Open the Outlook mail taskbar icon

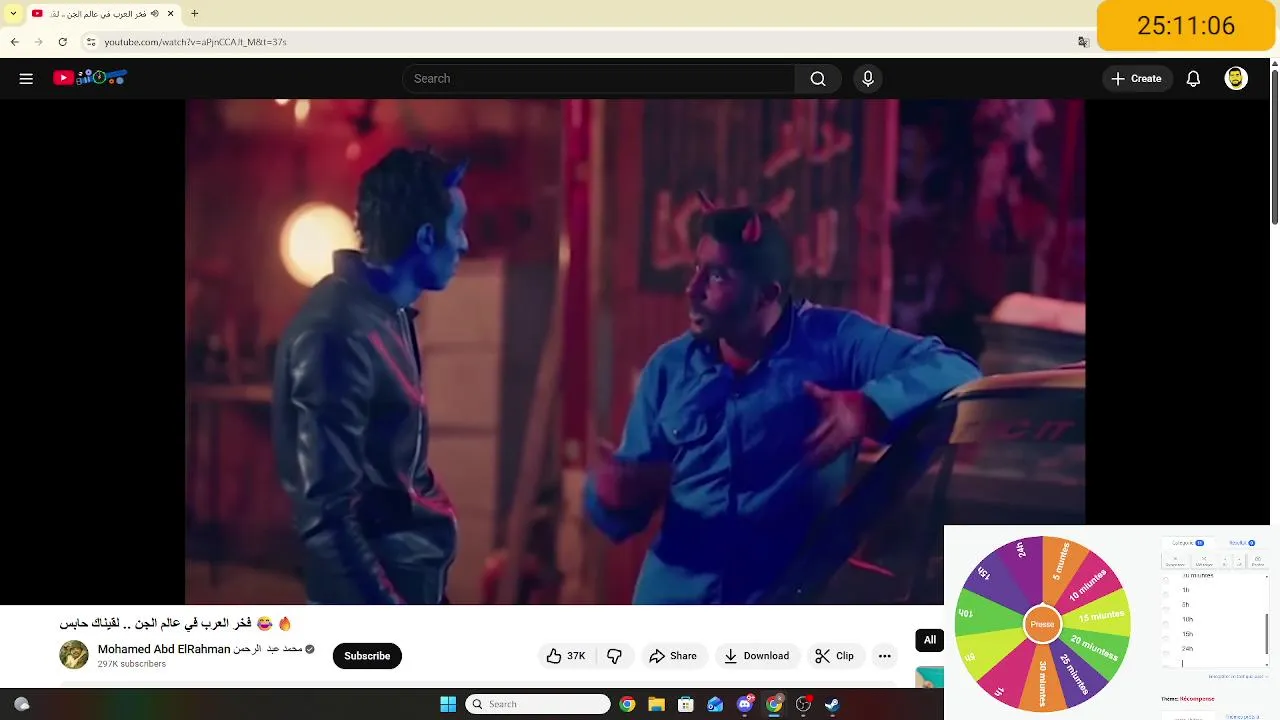click(715, 704)
